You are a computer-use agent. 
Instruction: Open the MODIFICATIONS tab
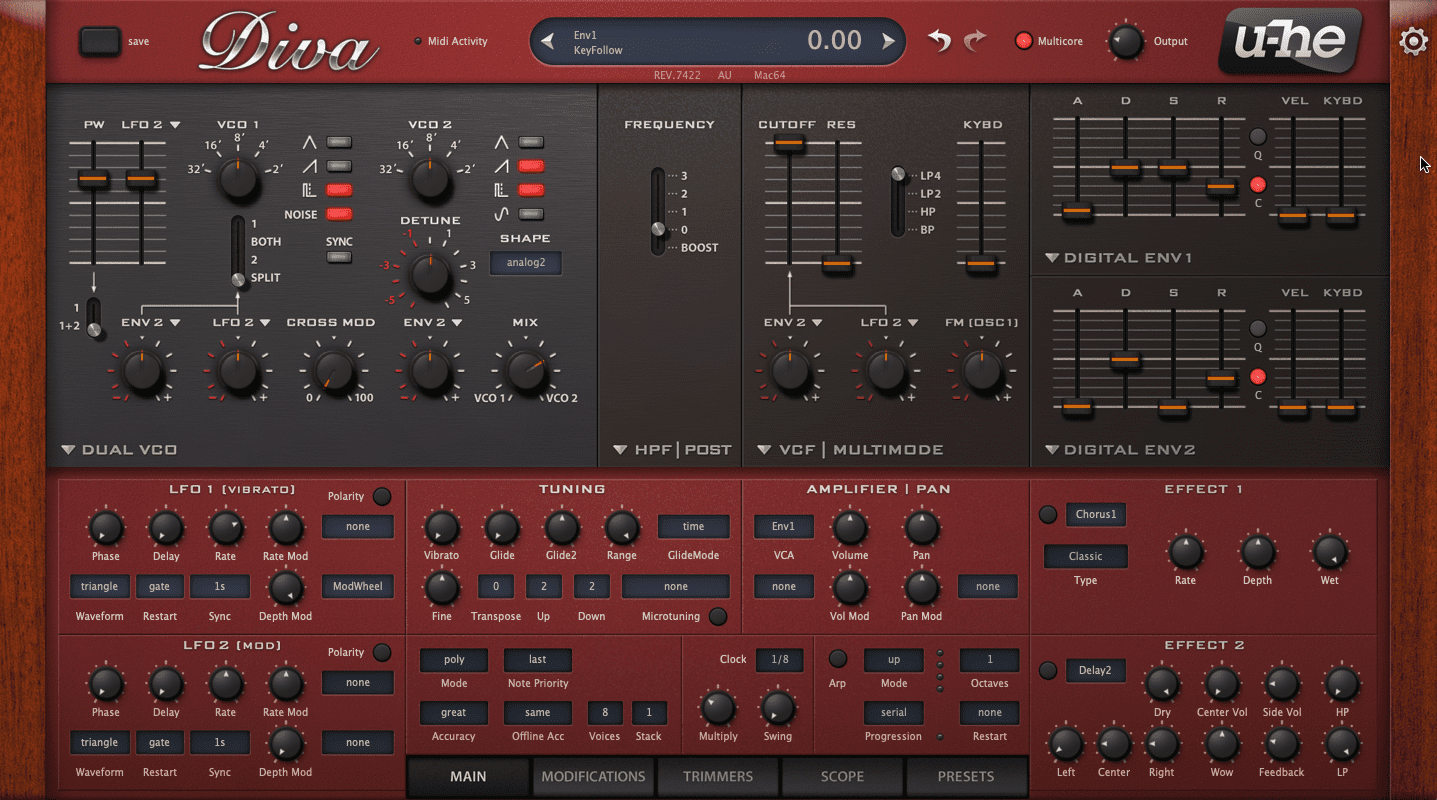593,776
